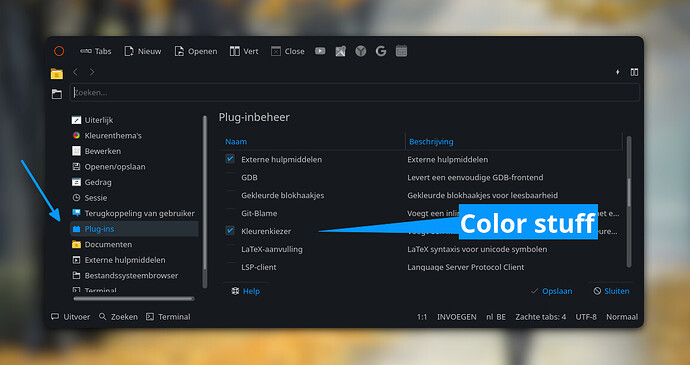The width and height of the screenshot is (690, 365).
Task: Open the UTF-8 encoding selector
Action: tap(586, 317)
